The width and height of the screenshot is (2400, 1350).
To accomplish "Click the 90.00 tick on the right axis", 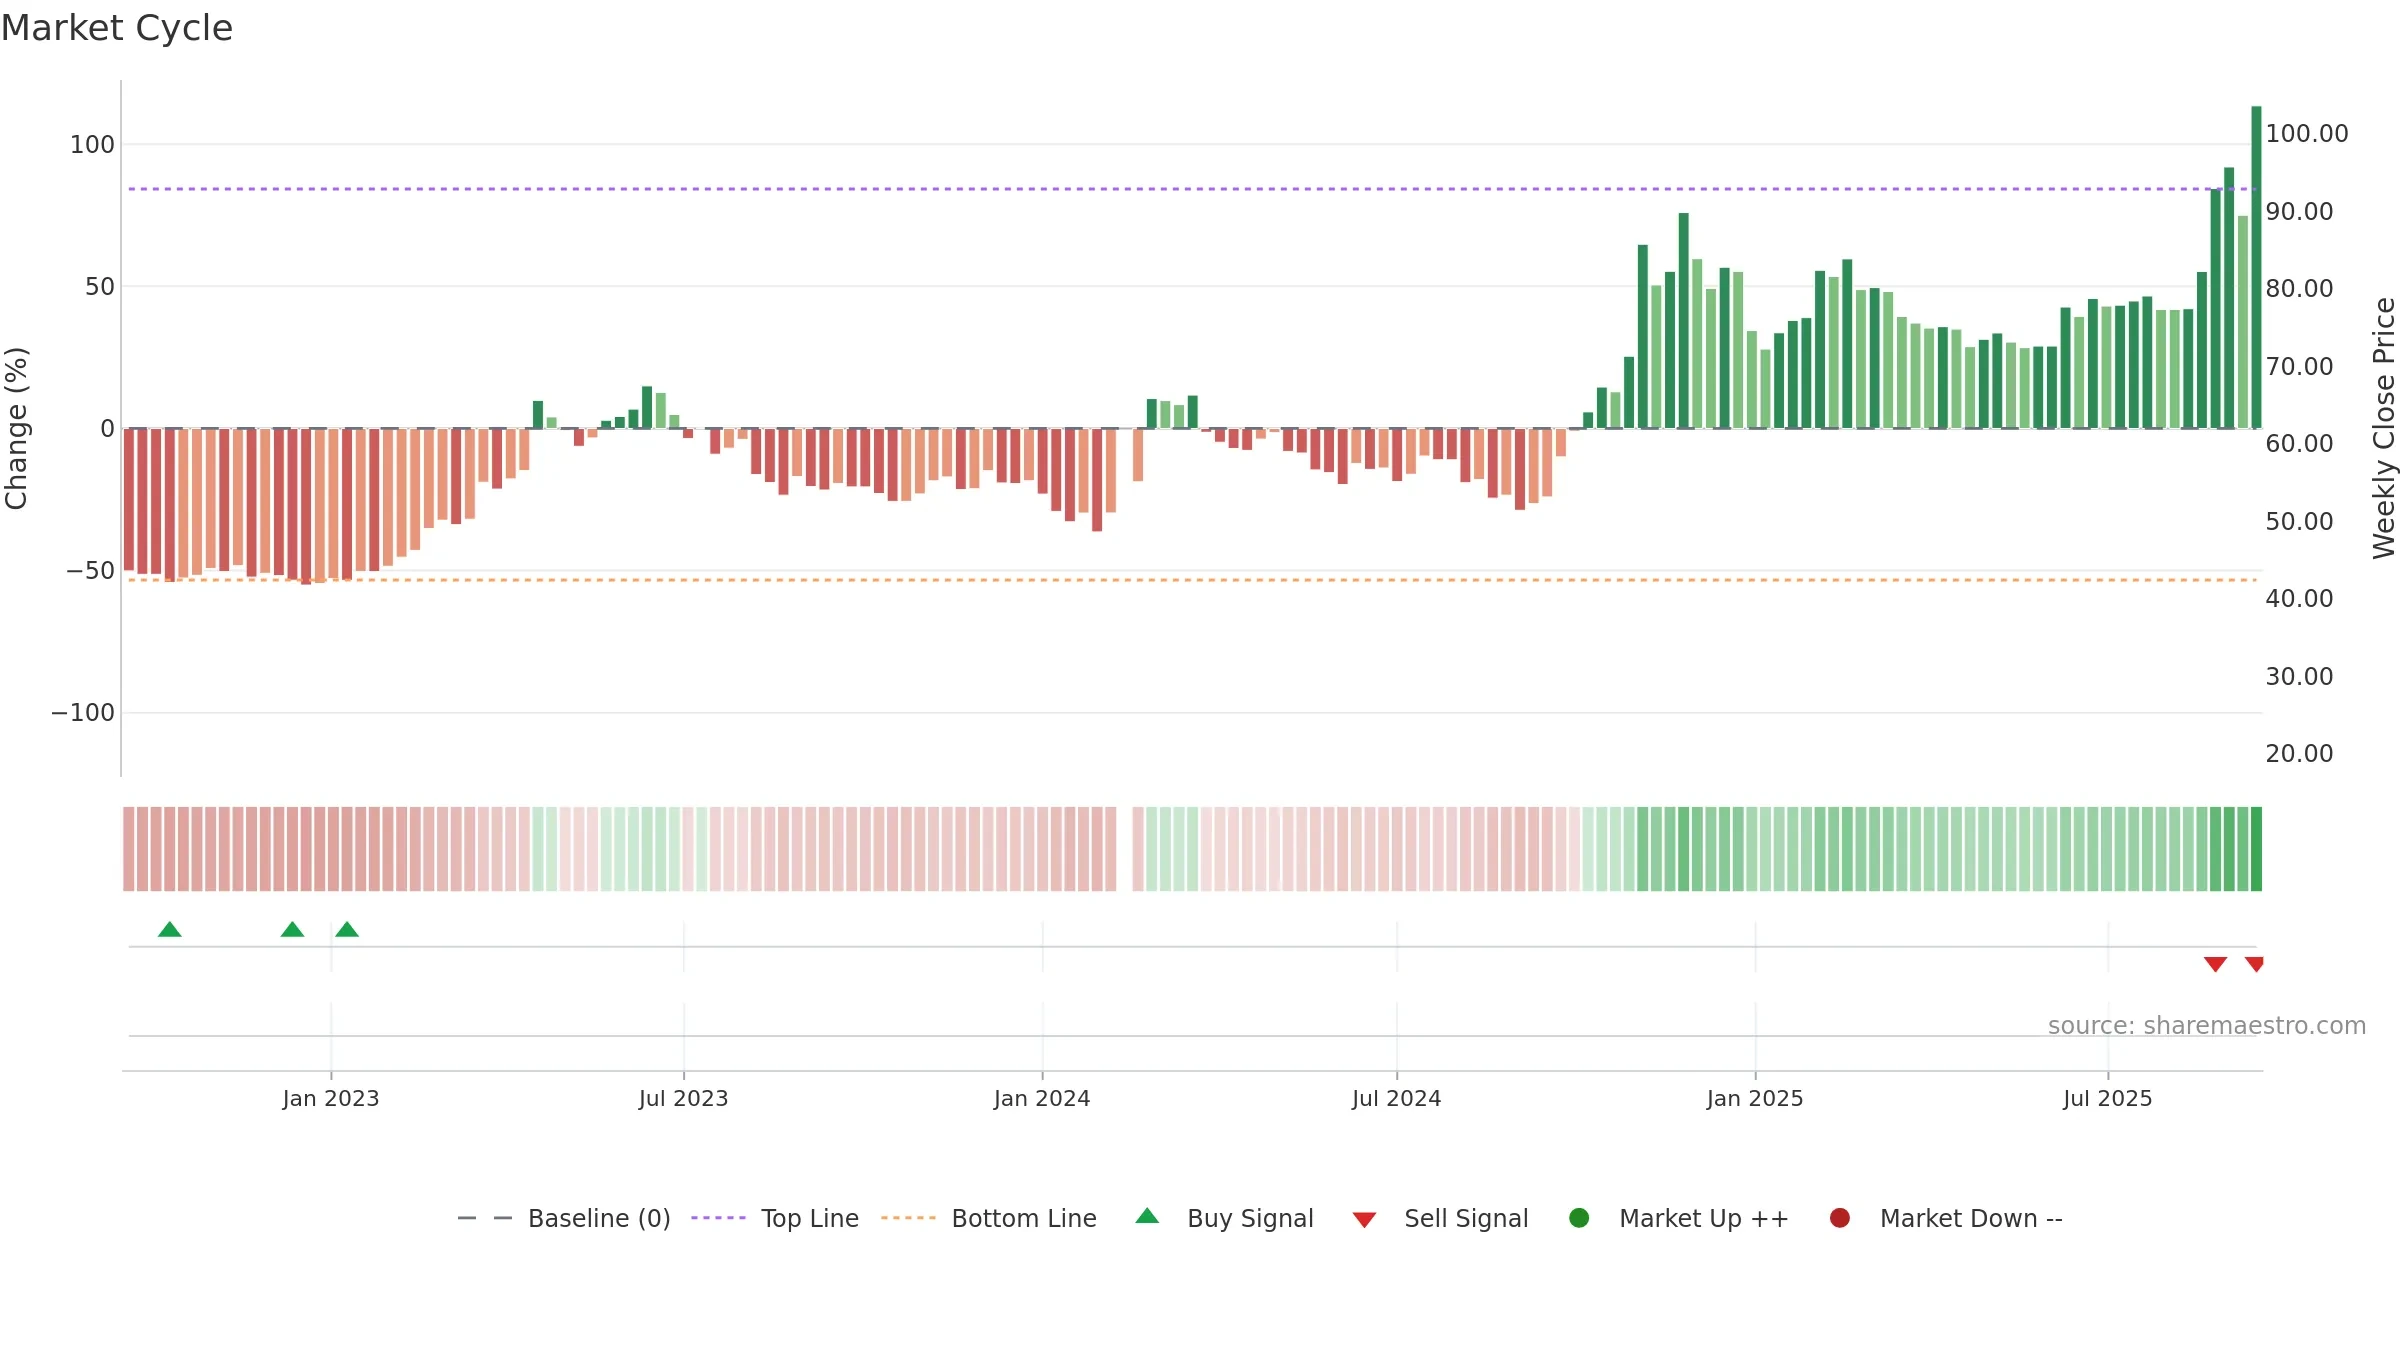I will pyautogui.click(x=2299, y=212).
